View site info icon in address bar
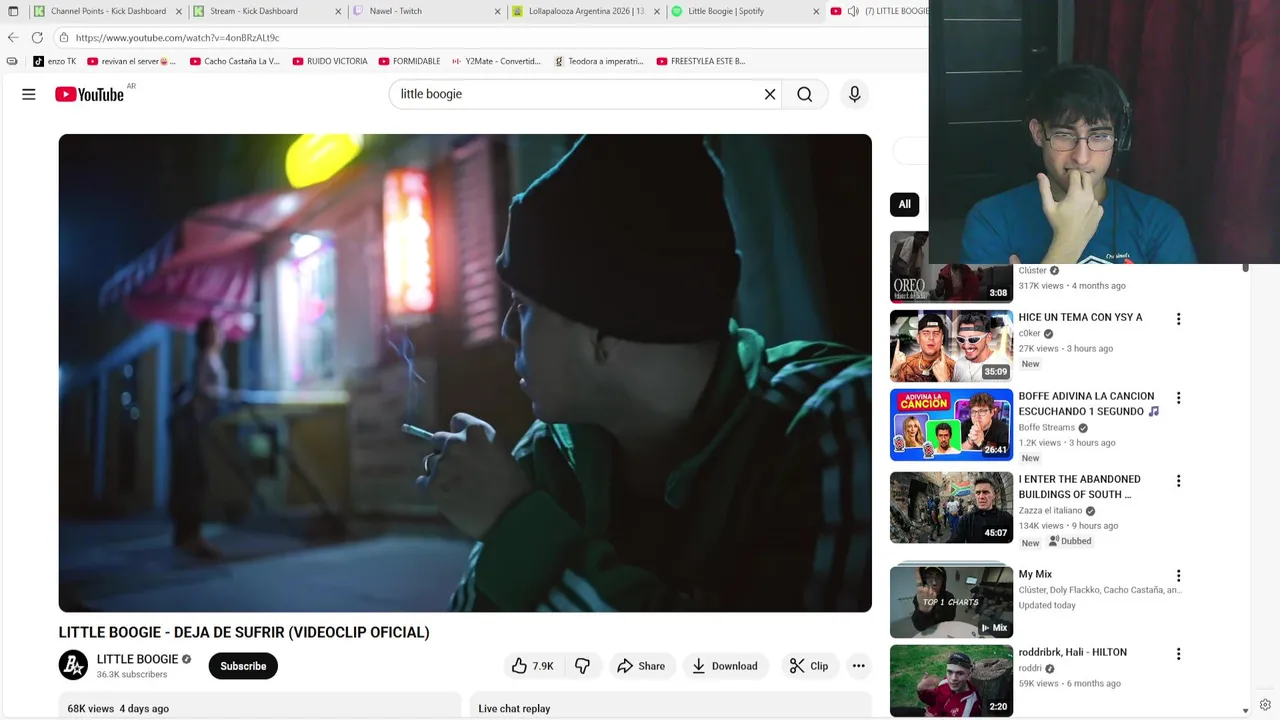Image resolution: width=1280 pixels, height=720 pixels. (x=63, y=37)
